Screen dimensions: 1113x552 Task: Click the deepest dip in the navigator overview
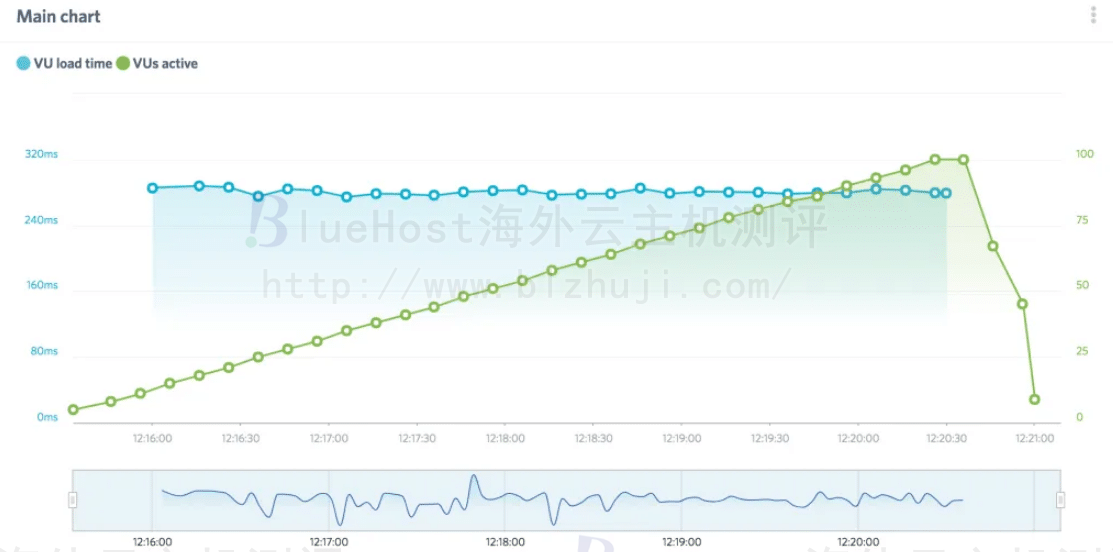pos(553,523)
